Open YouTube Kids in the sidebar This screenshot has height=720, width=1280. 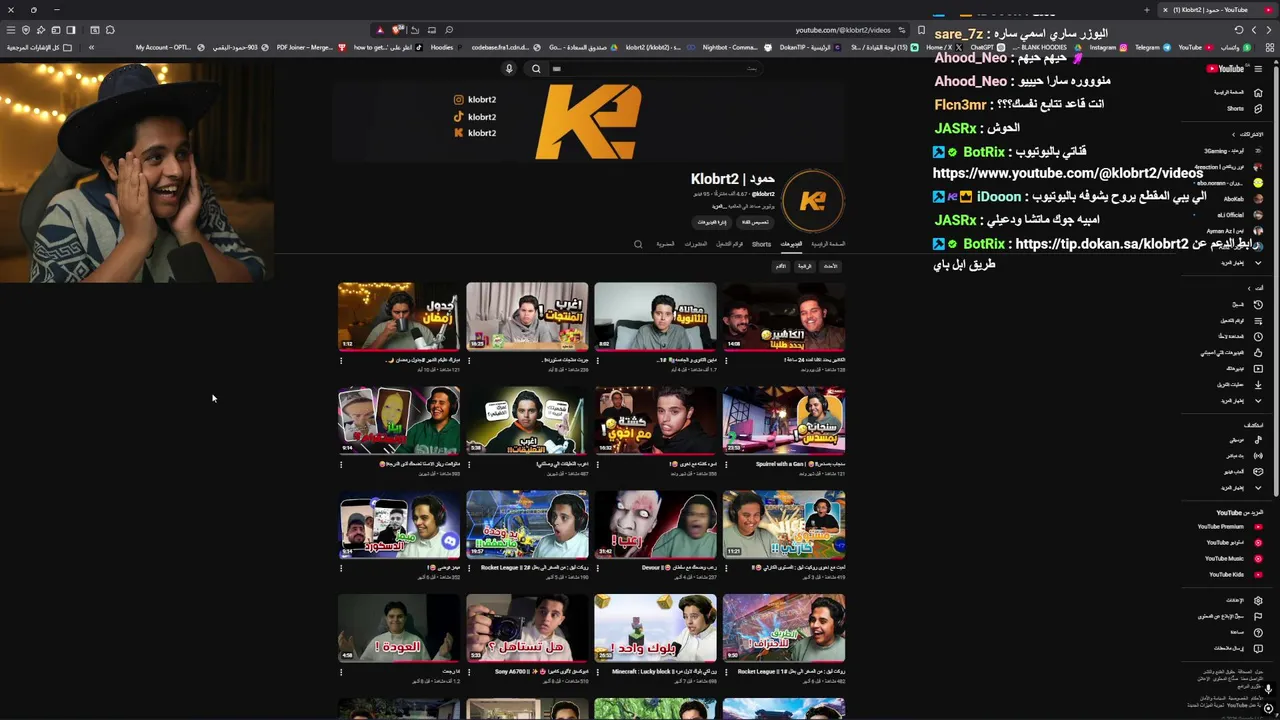[1235, 574]
